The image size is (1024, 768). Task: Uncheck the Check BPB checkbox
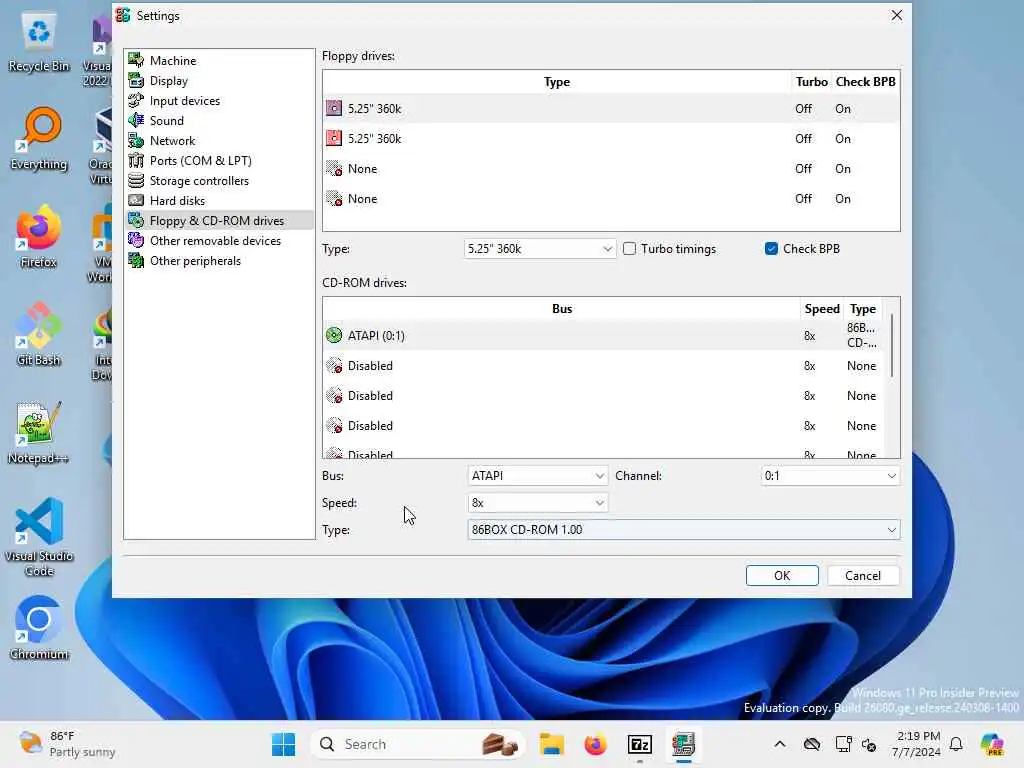pyautogui.click(x=771, y=249)
